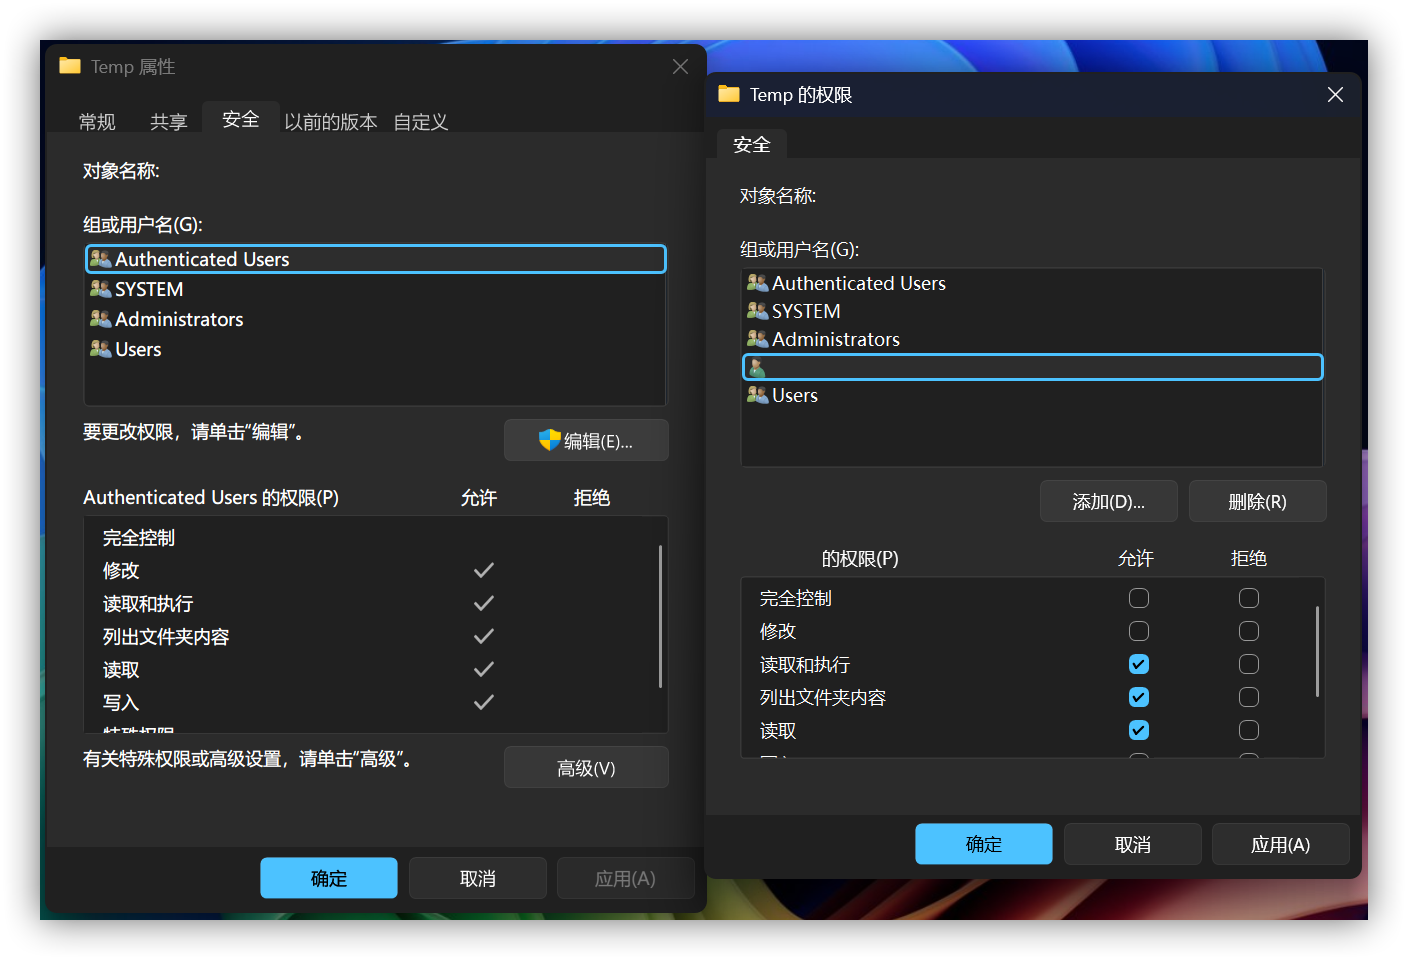Click the 添加(D)... button

[1109, 501]
